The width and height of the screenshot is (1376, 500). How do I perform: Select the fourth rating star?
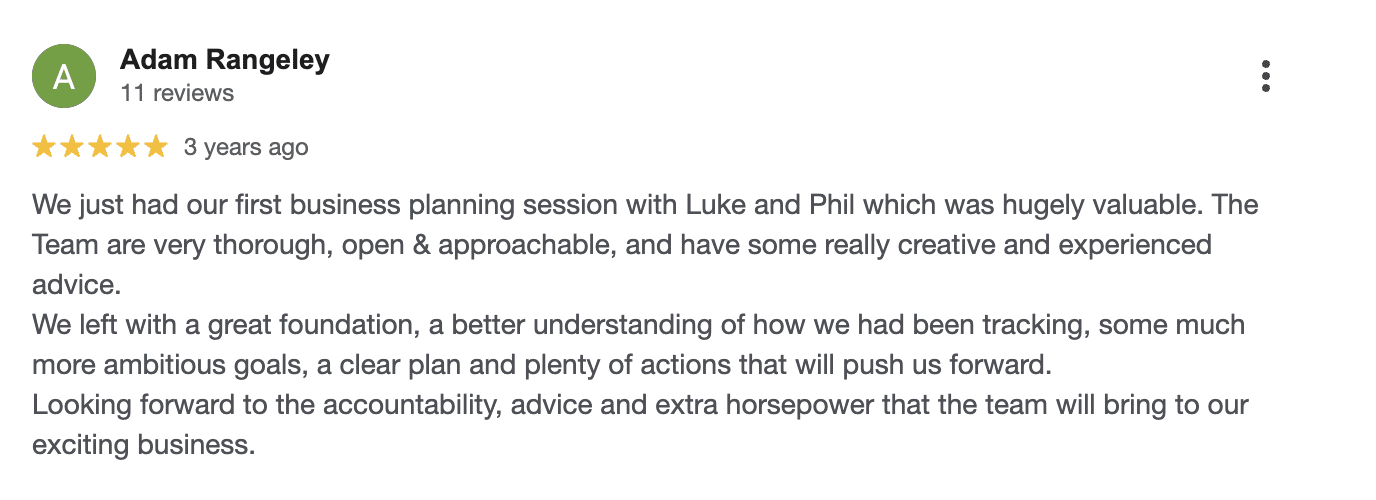pos(128,148)
